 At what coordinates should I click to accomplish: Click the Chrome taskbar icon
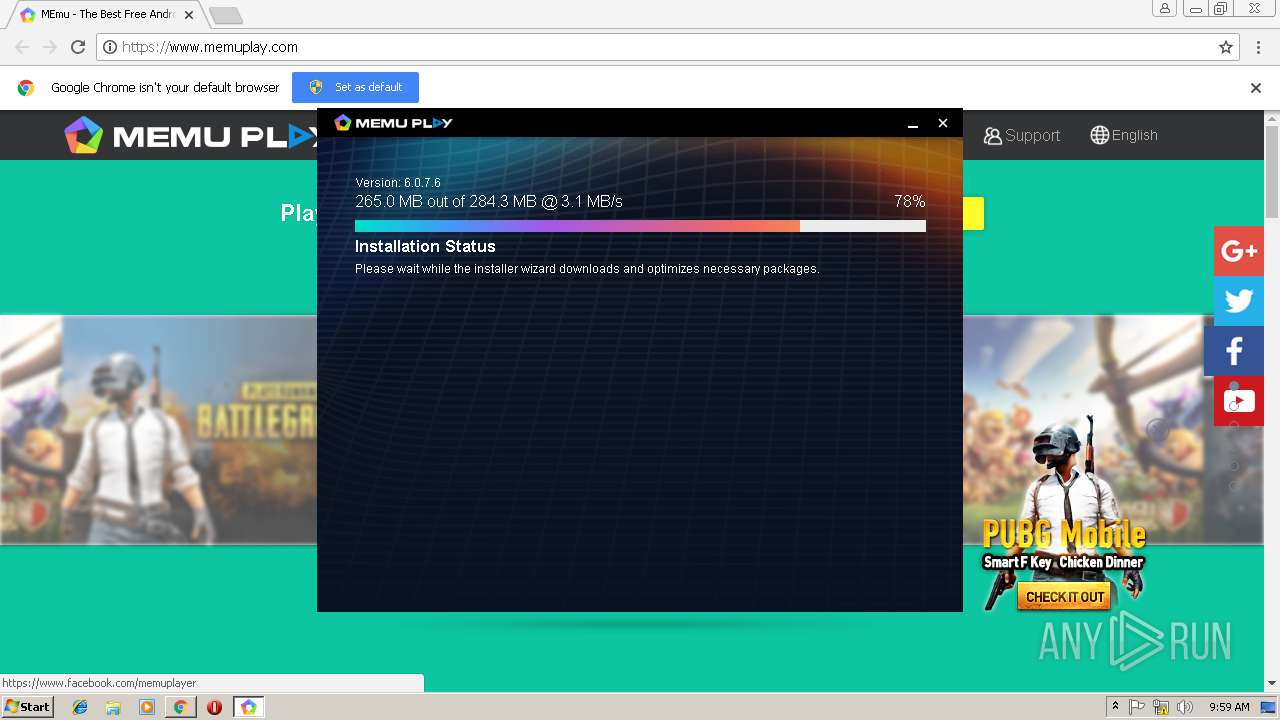(x=180, y=707)
